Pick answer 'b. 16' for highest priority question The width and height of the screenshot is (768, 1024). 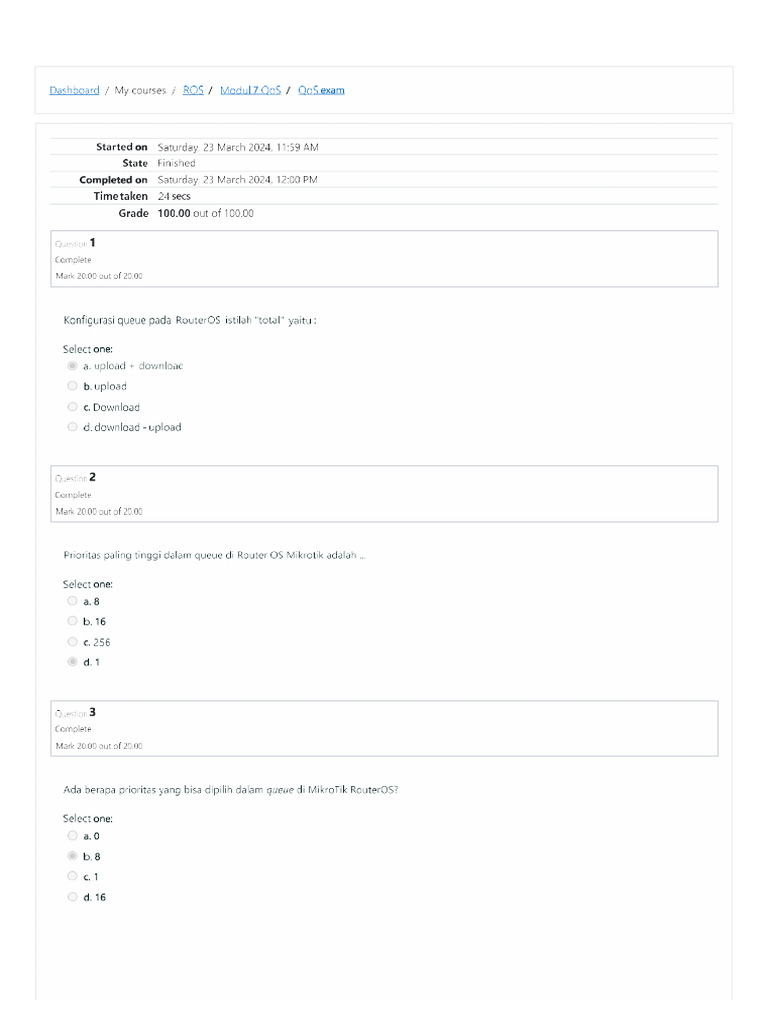tap(72, 621)
